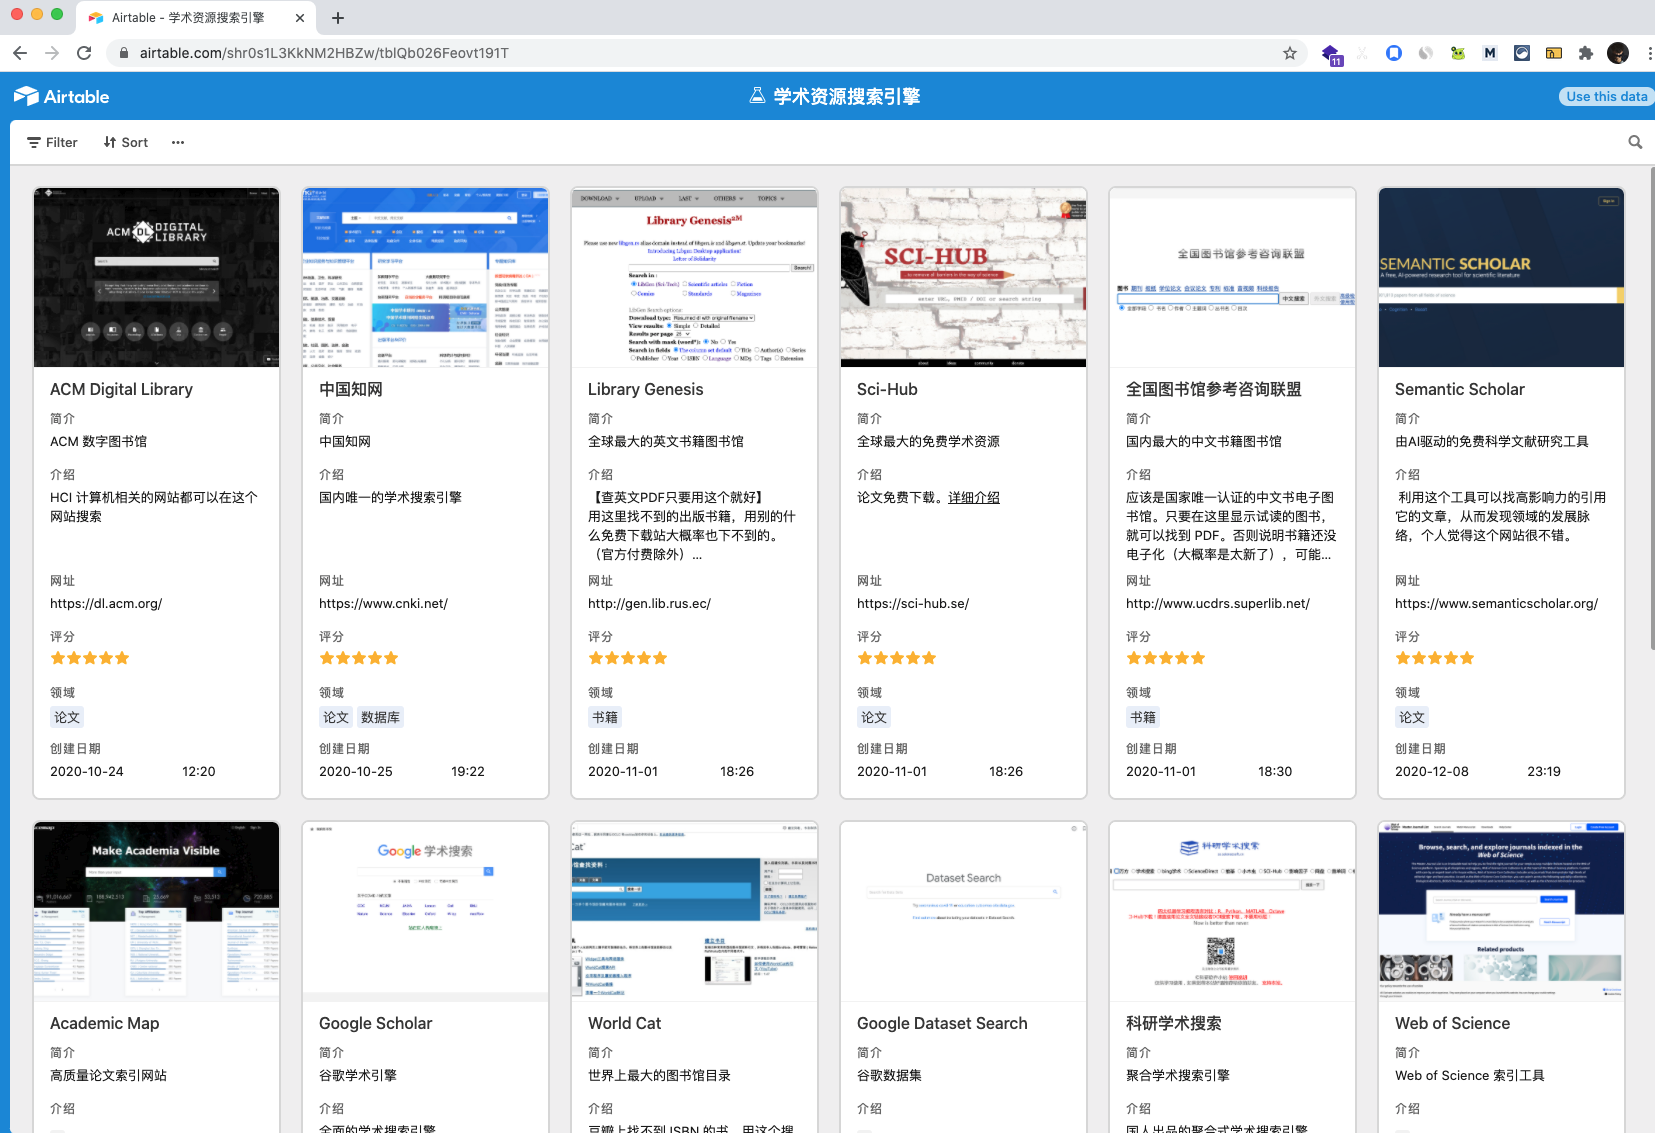
Task: Open the blue circular bookmark extension
Action: [1393, 53]
